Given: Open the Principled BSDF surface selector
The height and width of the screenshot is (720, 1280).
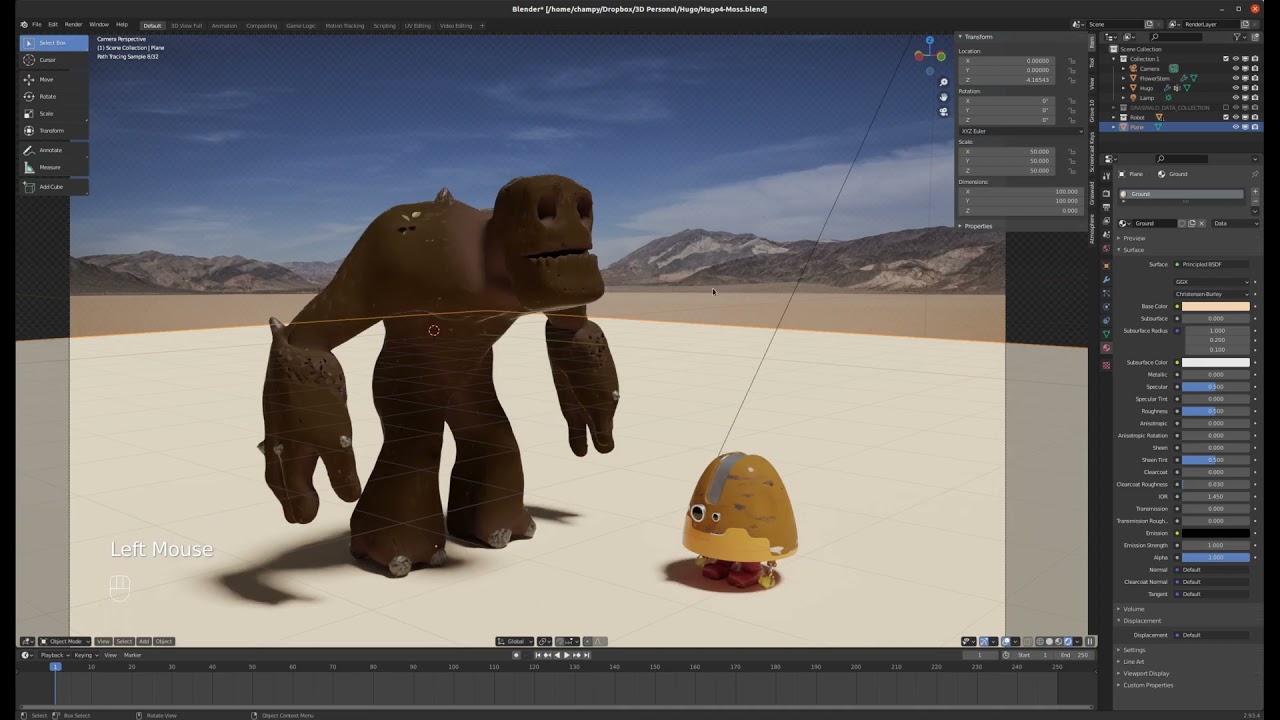Looking at the screenshot, I should [x=1212, y=264].
